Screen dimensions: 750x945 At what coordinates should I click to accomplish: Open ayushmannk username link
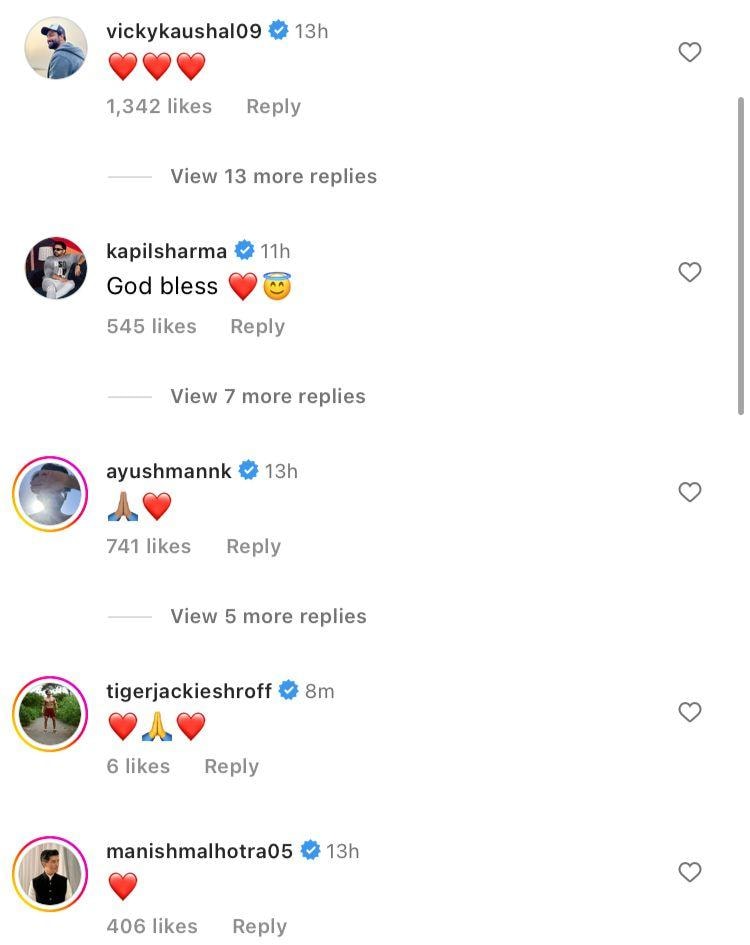pos(168,471)
